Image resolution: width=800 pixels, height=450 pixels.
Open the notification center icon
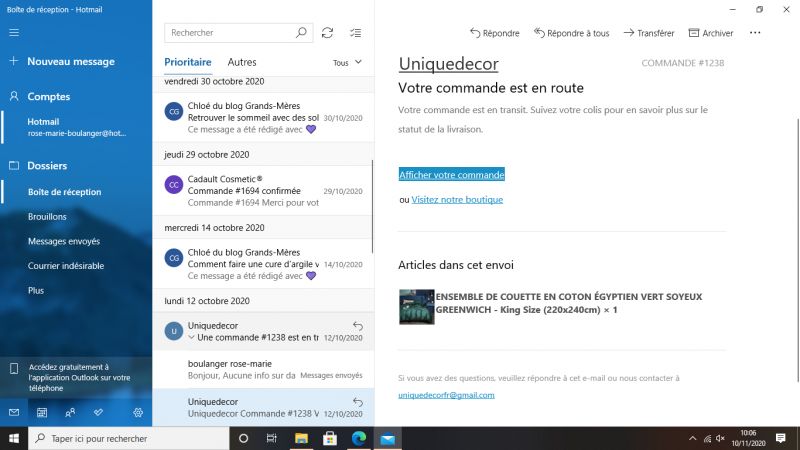781,438
